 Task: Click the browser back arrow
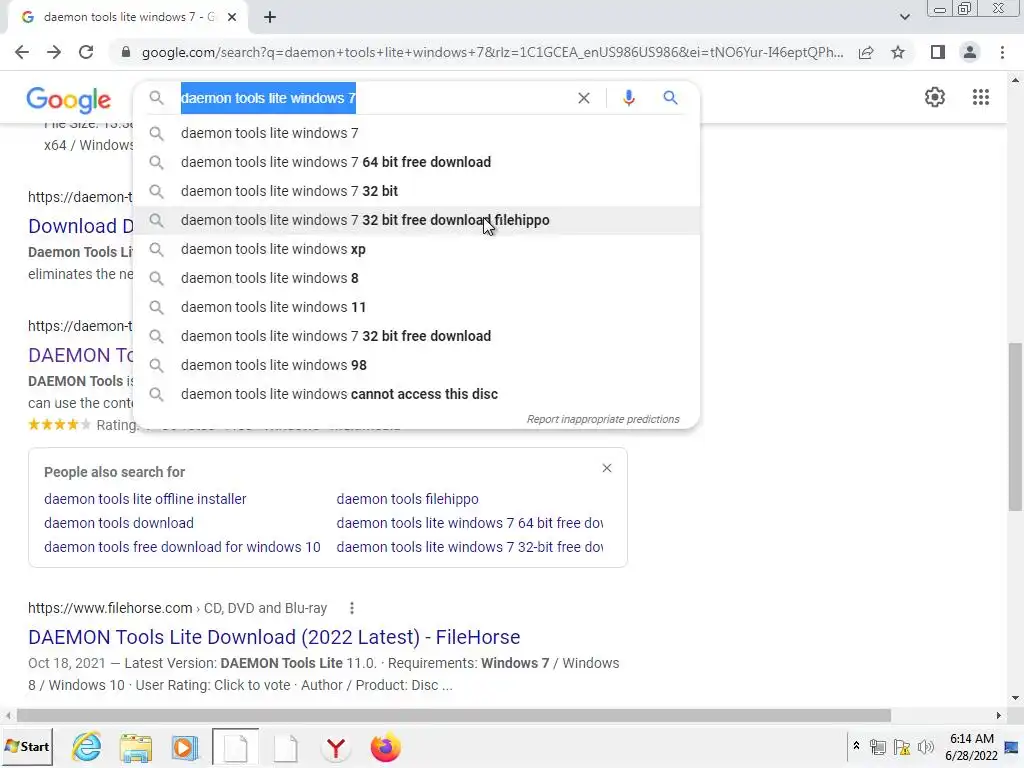22,52
